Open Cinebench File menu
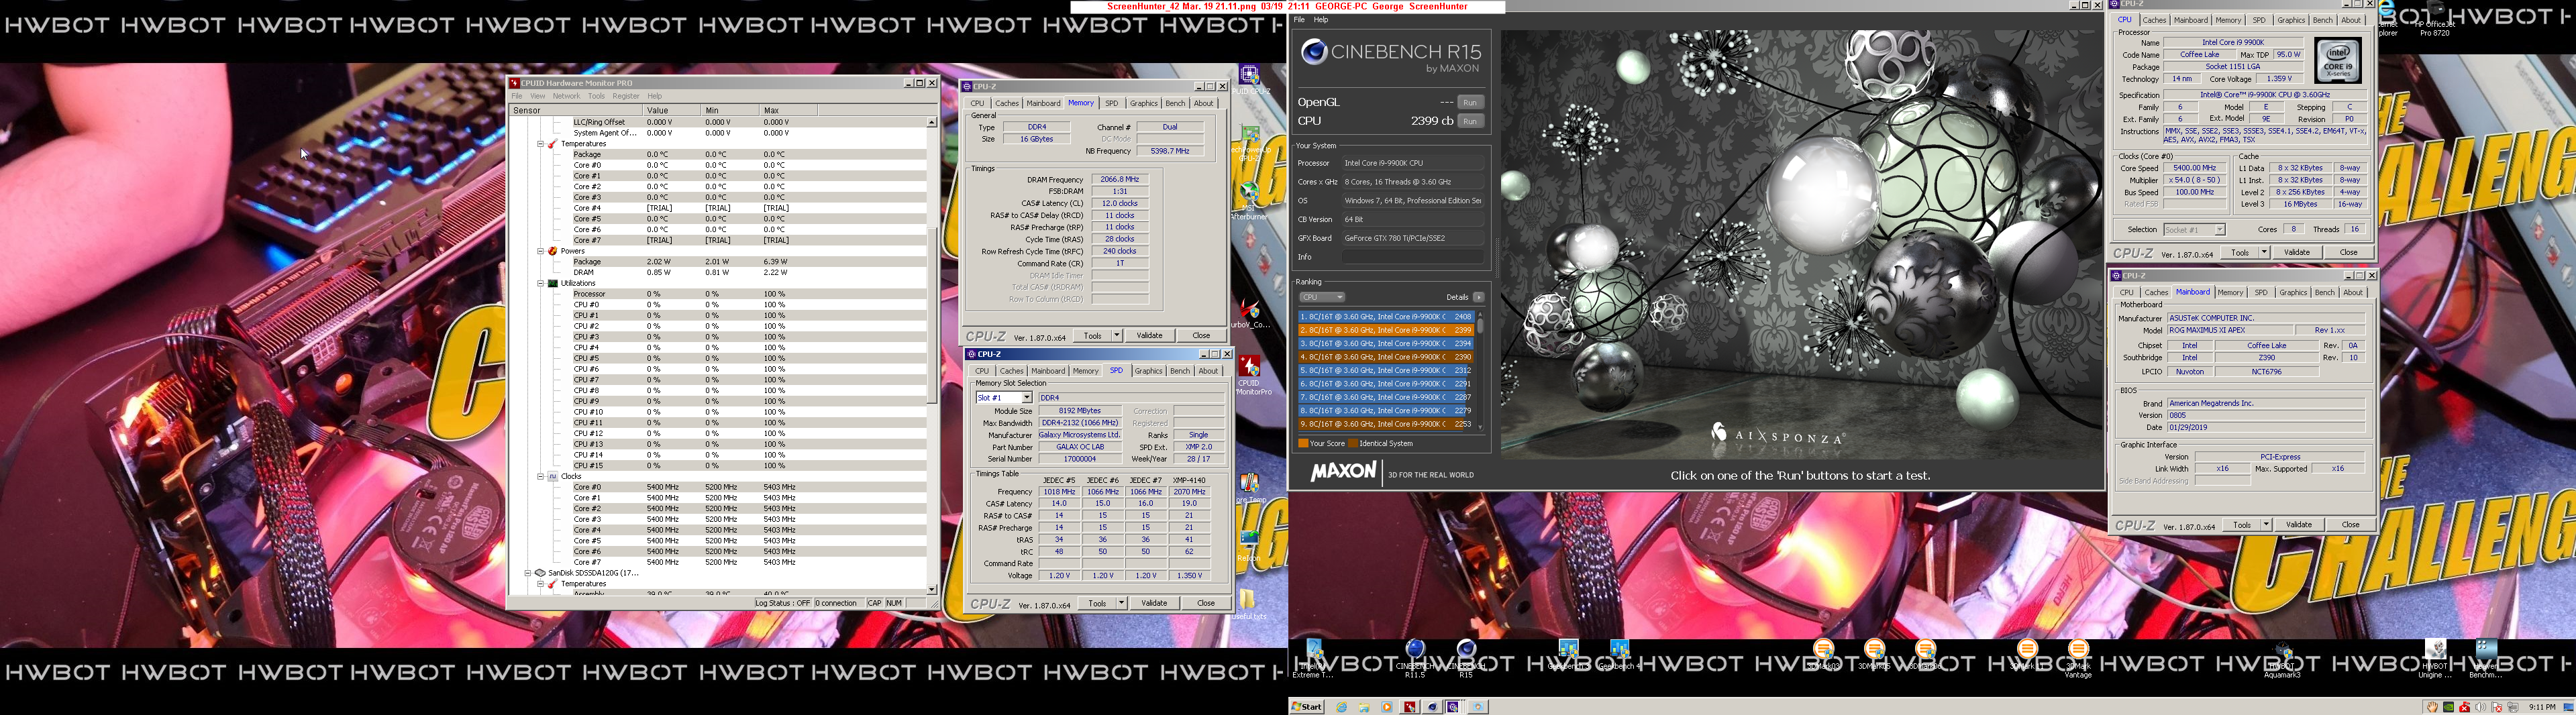 (1300, 20)
